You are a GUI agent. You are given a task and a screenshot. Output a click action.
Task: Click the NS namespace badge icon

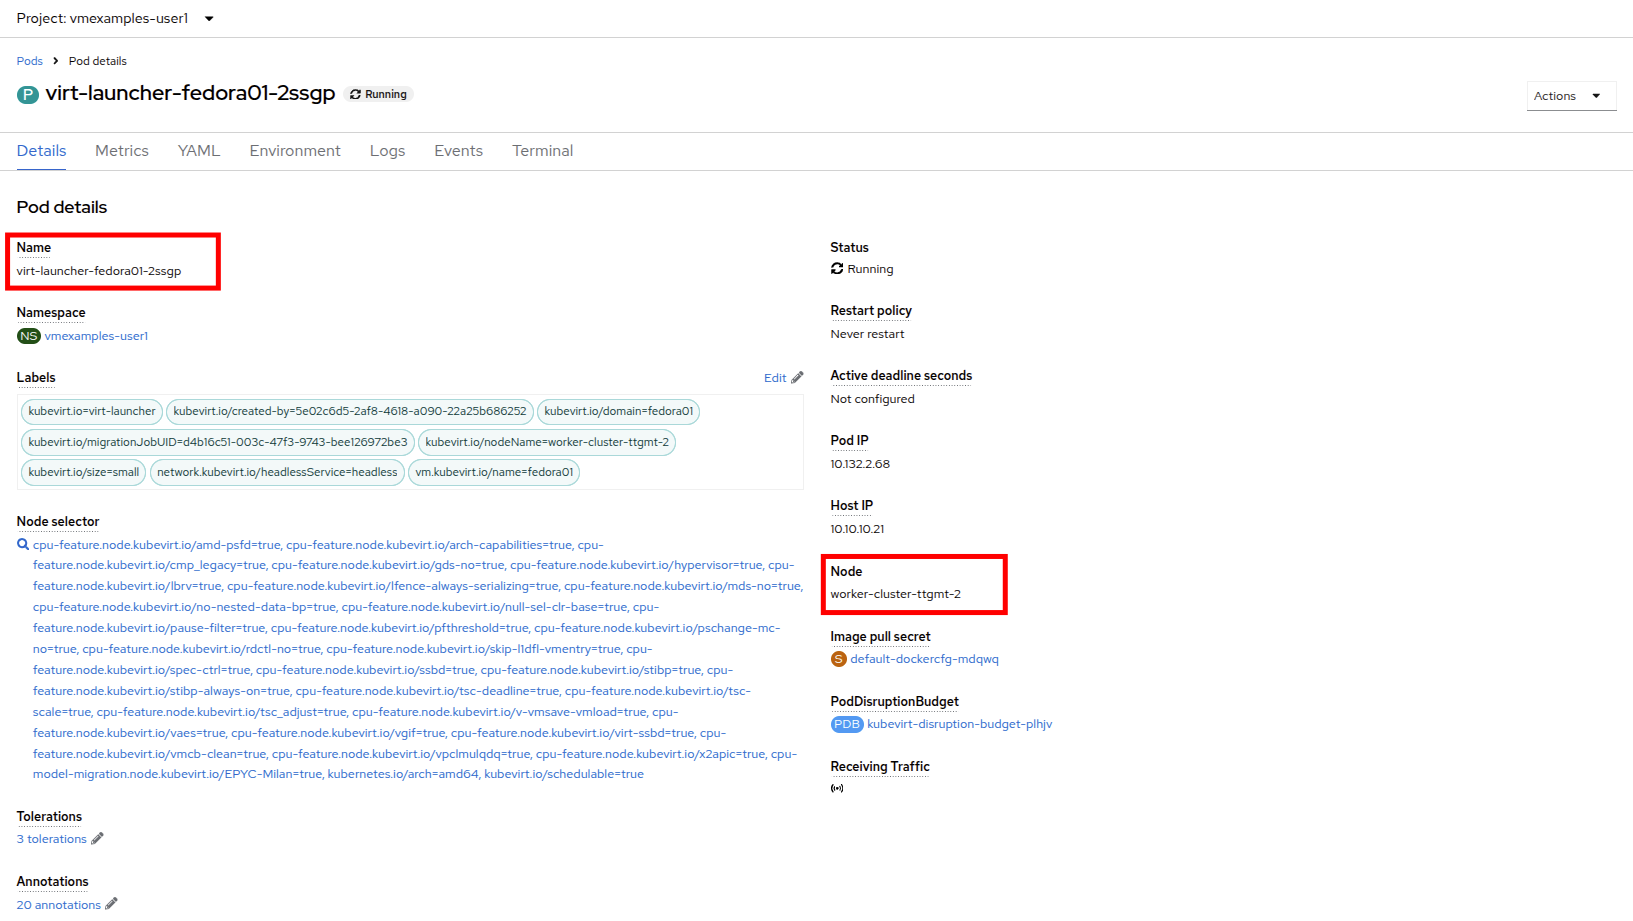[29, 336]
